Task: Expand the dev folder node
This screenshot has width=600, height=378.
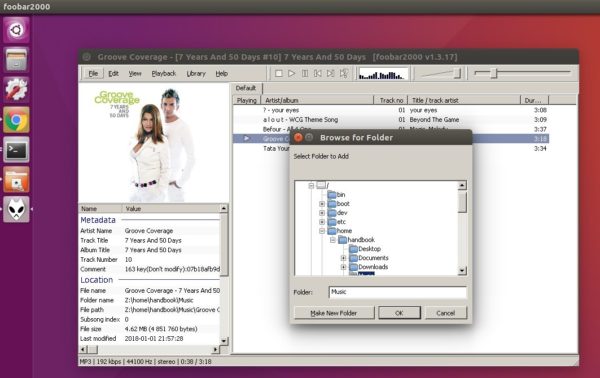Action: (x=322, y=213)
